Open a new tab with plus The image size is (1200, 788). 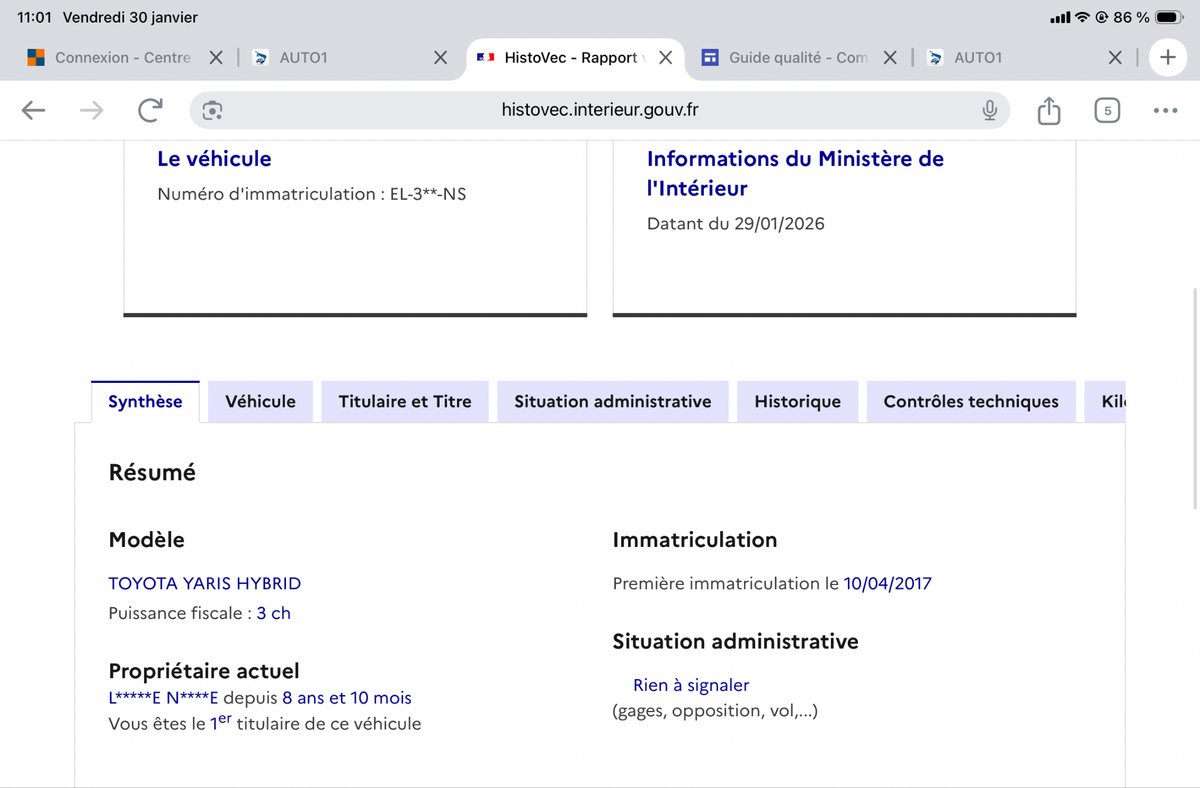click(x=1167, y=58)
